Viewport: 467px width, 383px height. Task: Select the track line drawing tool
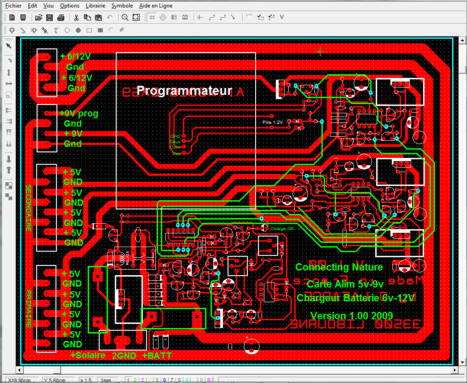tap(23, 30)
